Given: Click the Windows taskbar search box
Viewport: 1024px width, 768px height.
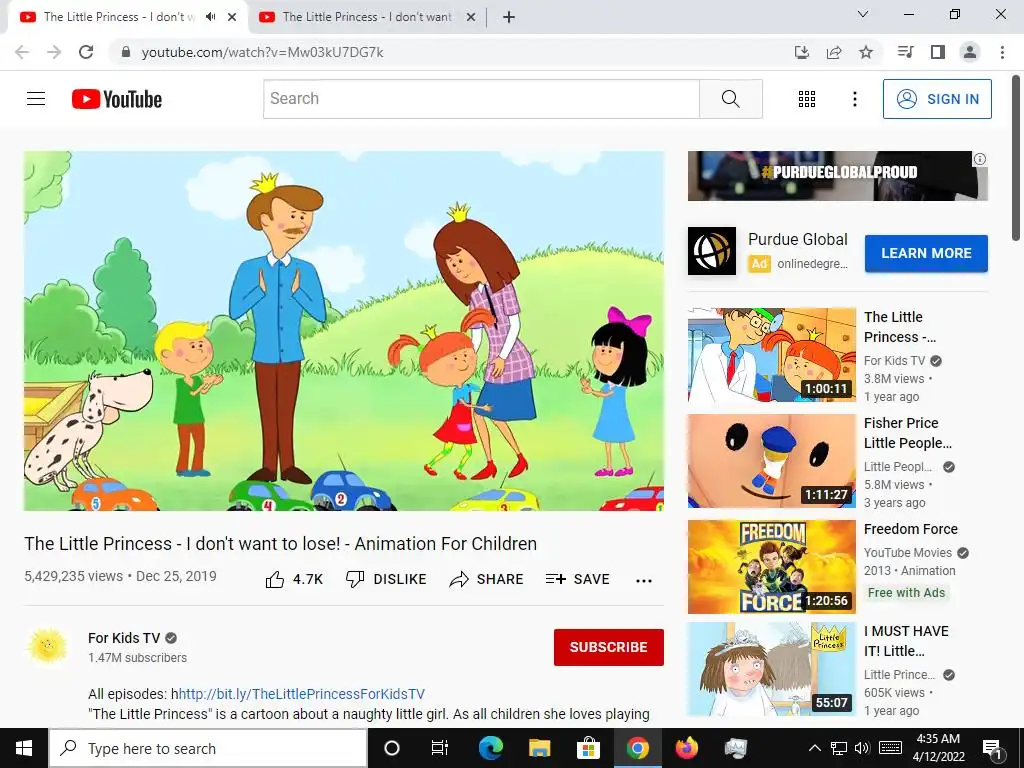Looking at the screenshot, I should [x=208, y=748].
